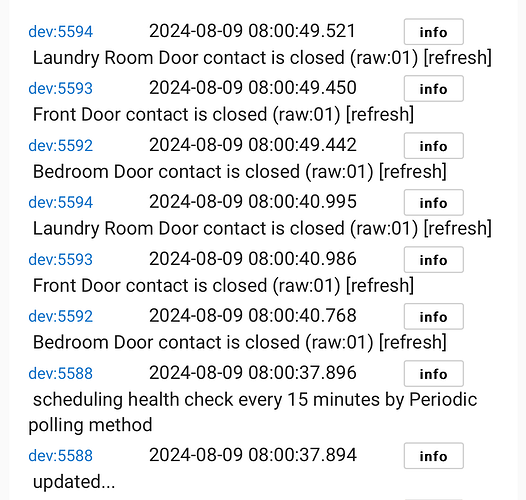Open dev:5593 link at 08:00:40.986
Image resolution: width=526 pixels, height=500 pixels.
[x=60, y=260]
